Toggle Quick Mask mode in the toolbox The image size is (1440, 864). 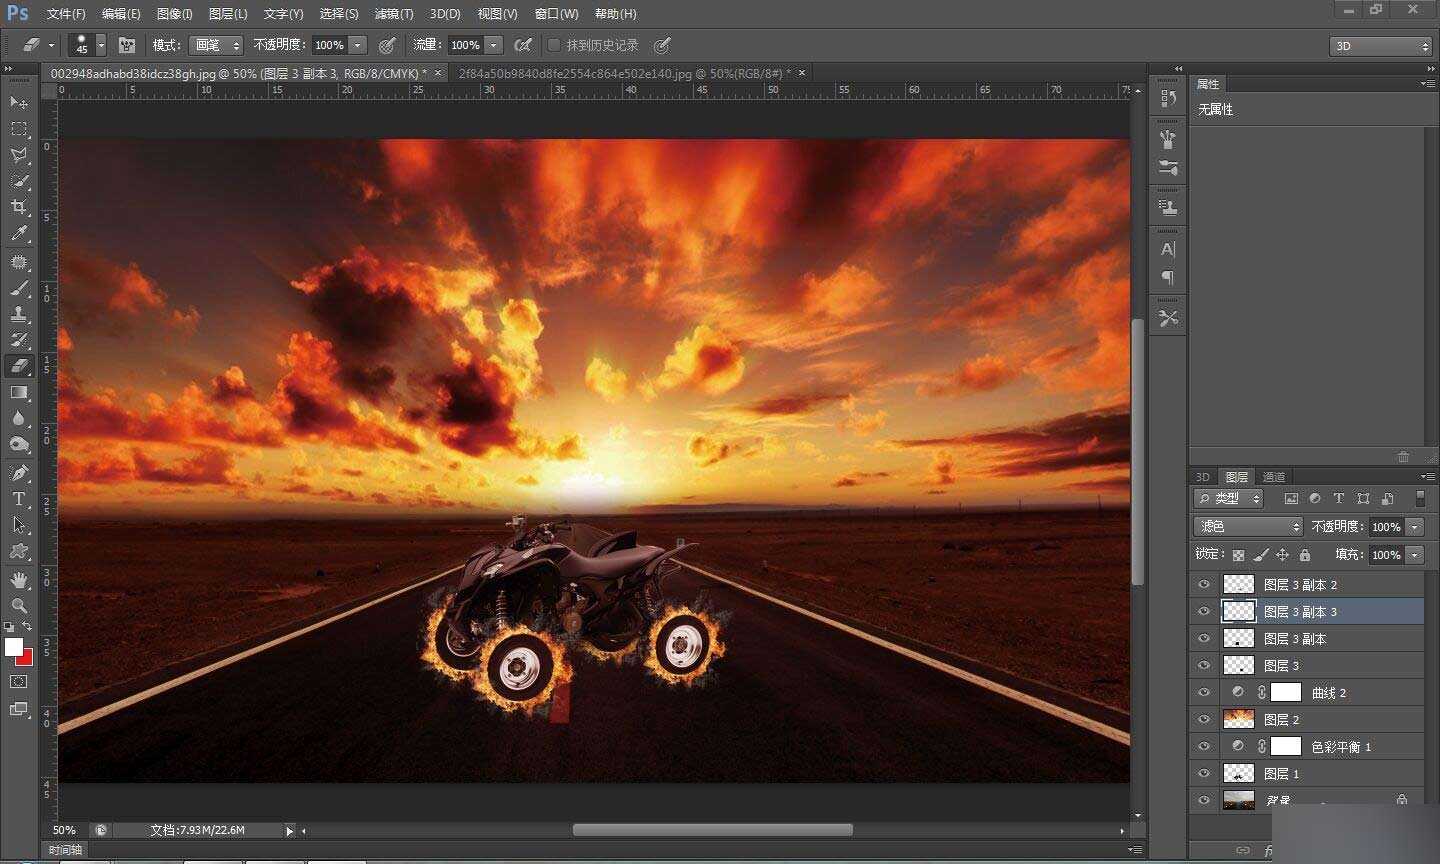click(19, 682)
